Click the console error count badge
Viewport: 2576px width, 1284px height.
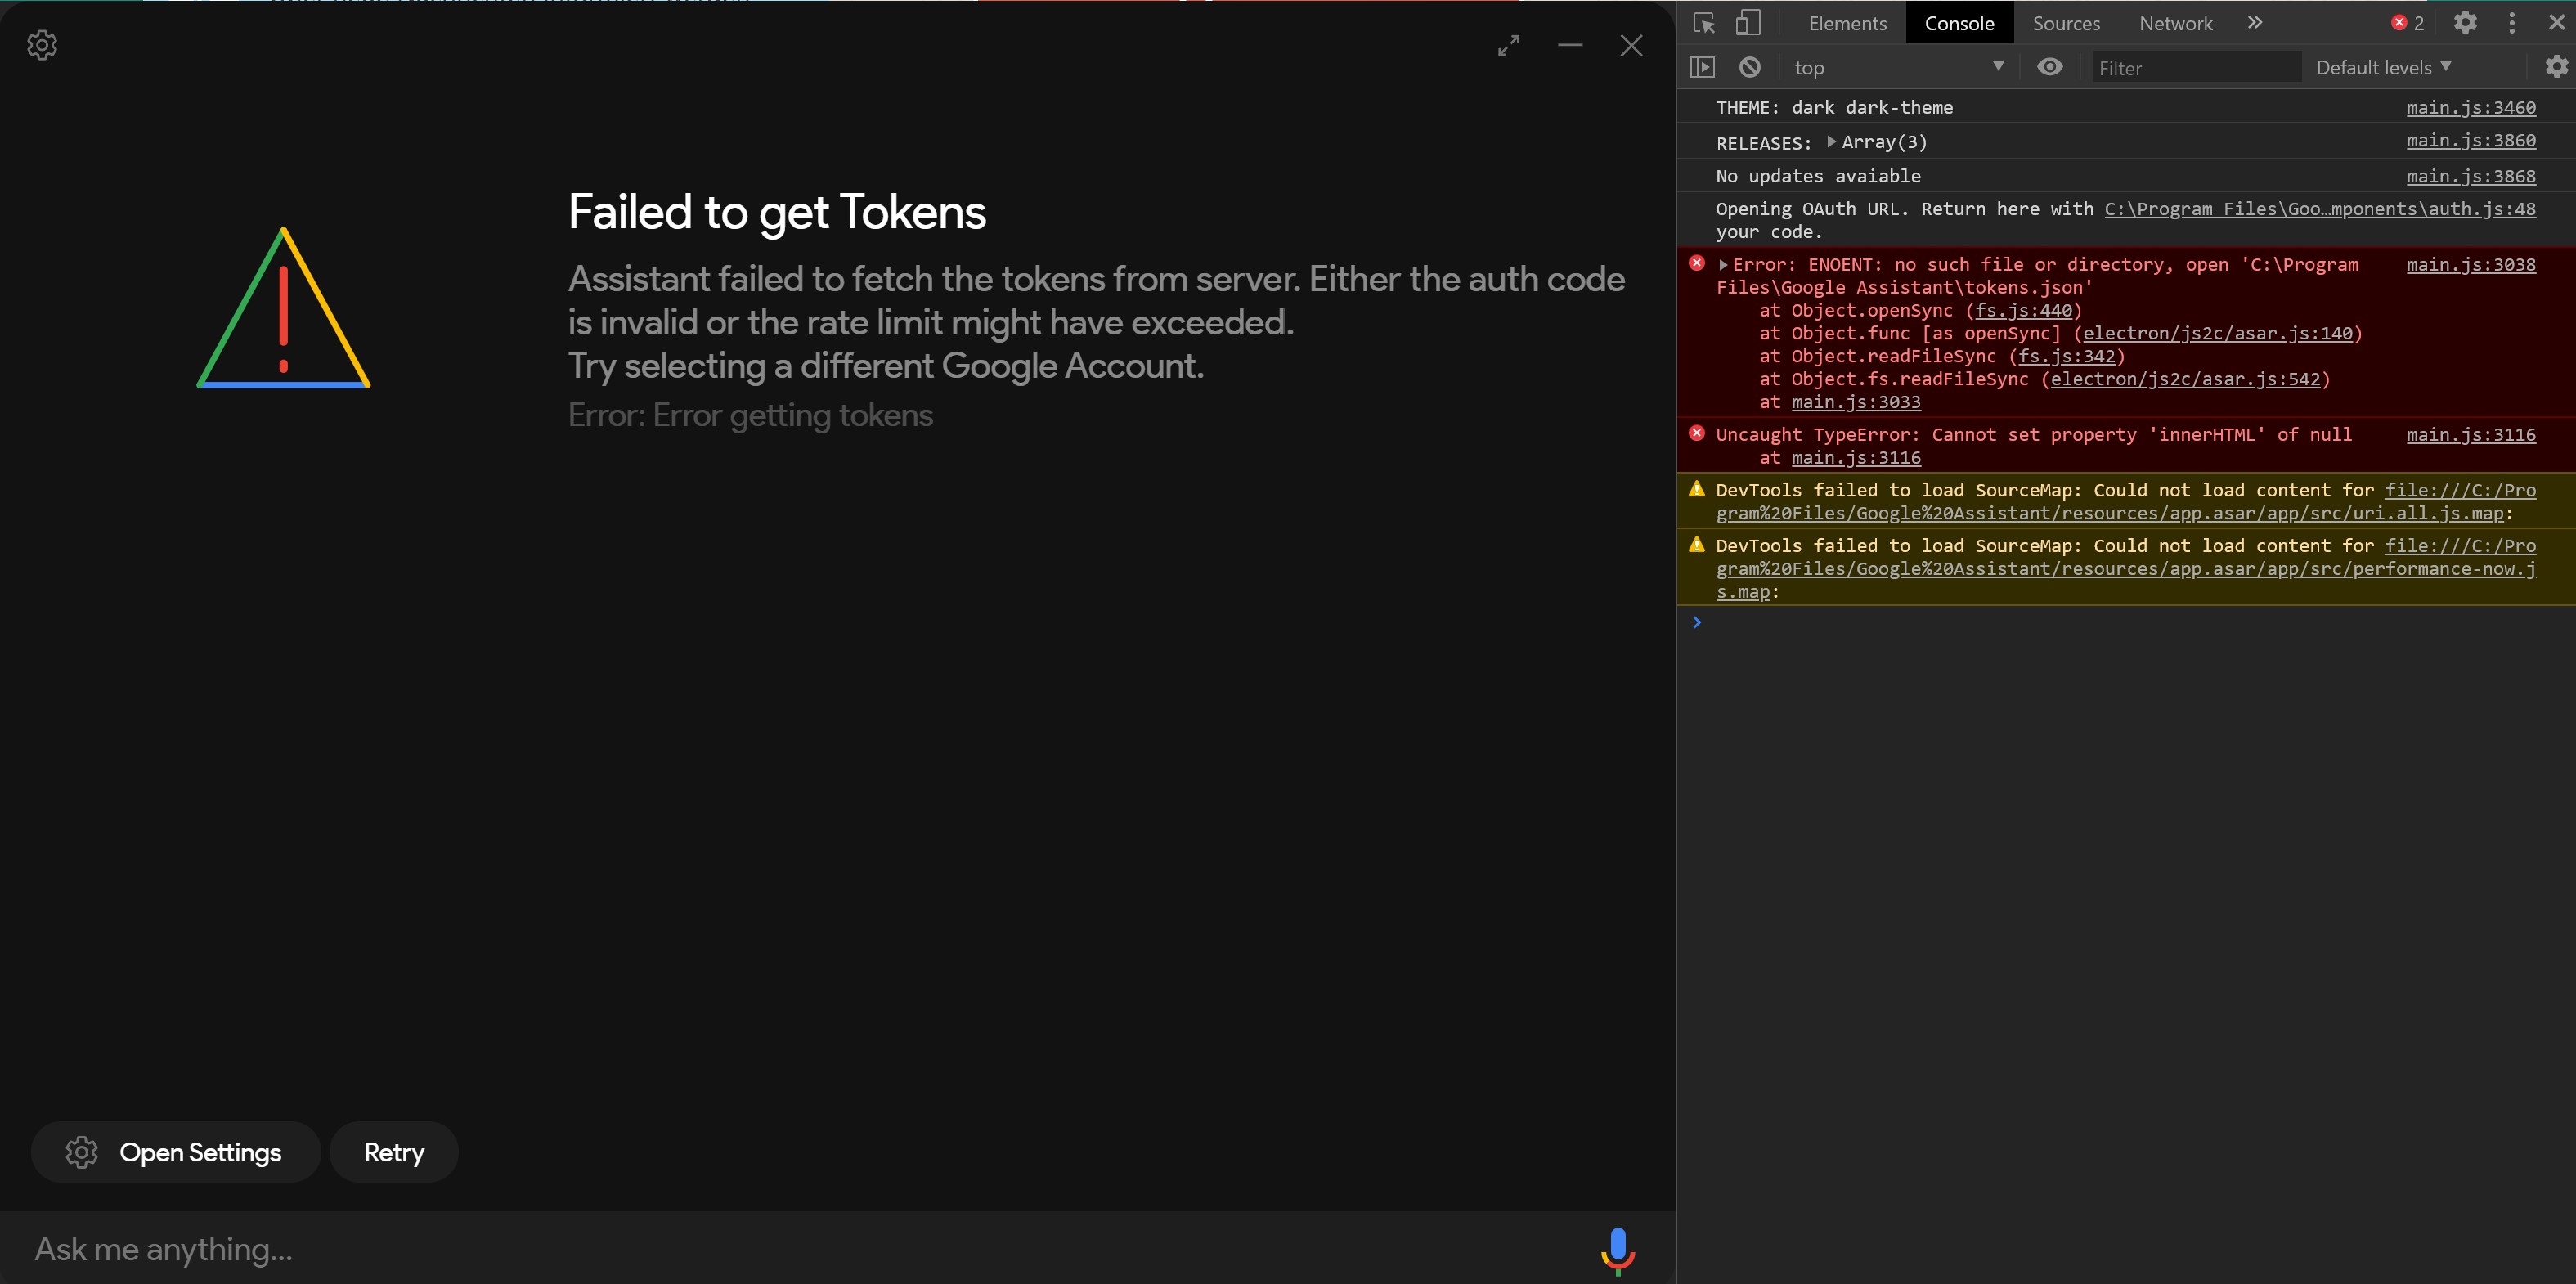pyautogui.click(x=2406, y=22)
